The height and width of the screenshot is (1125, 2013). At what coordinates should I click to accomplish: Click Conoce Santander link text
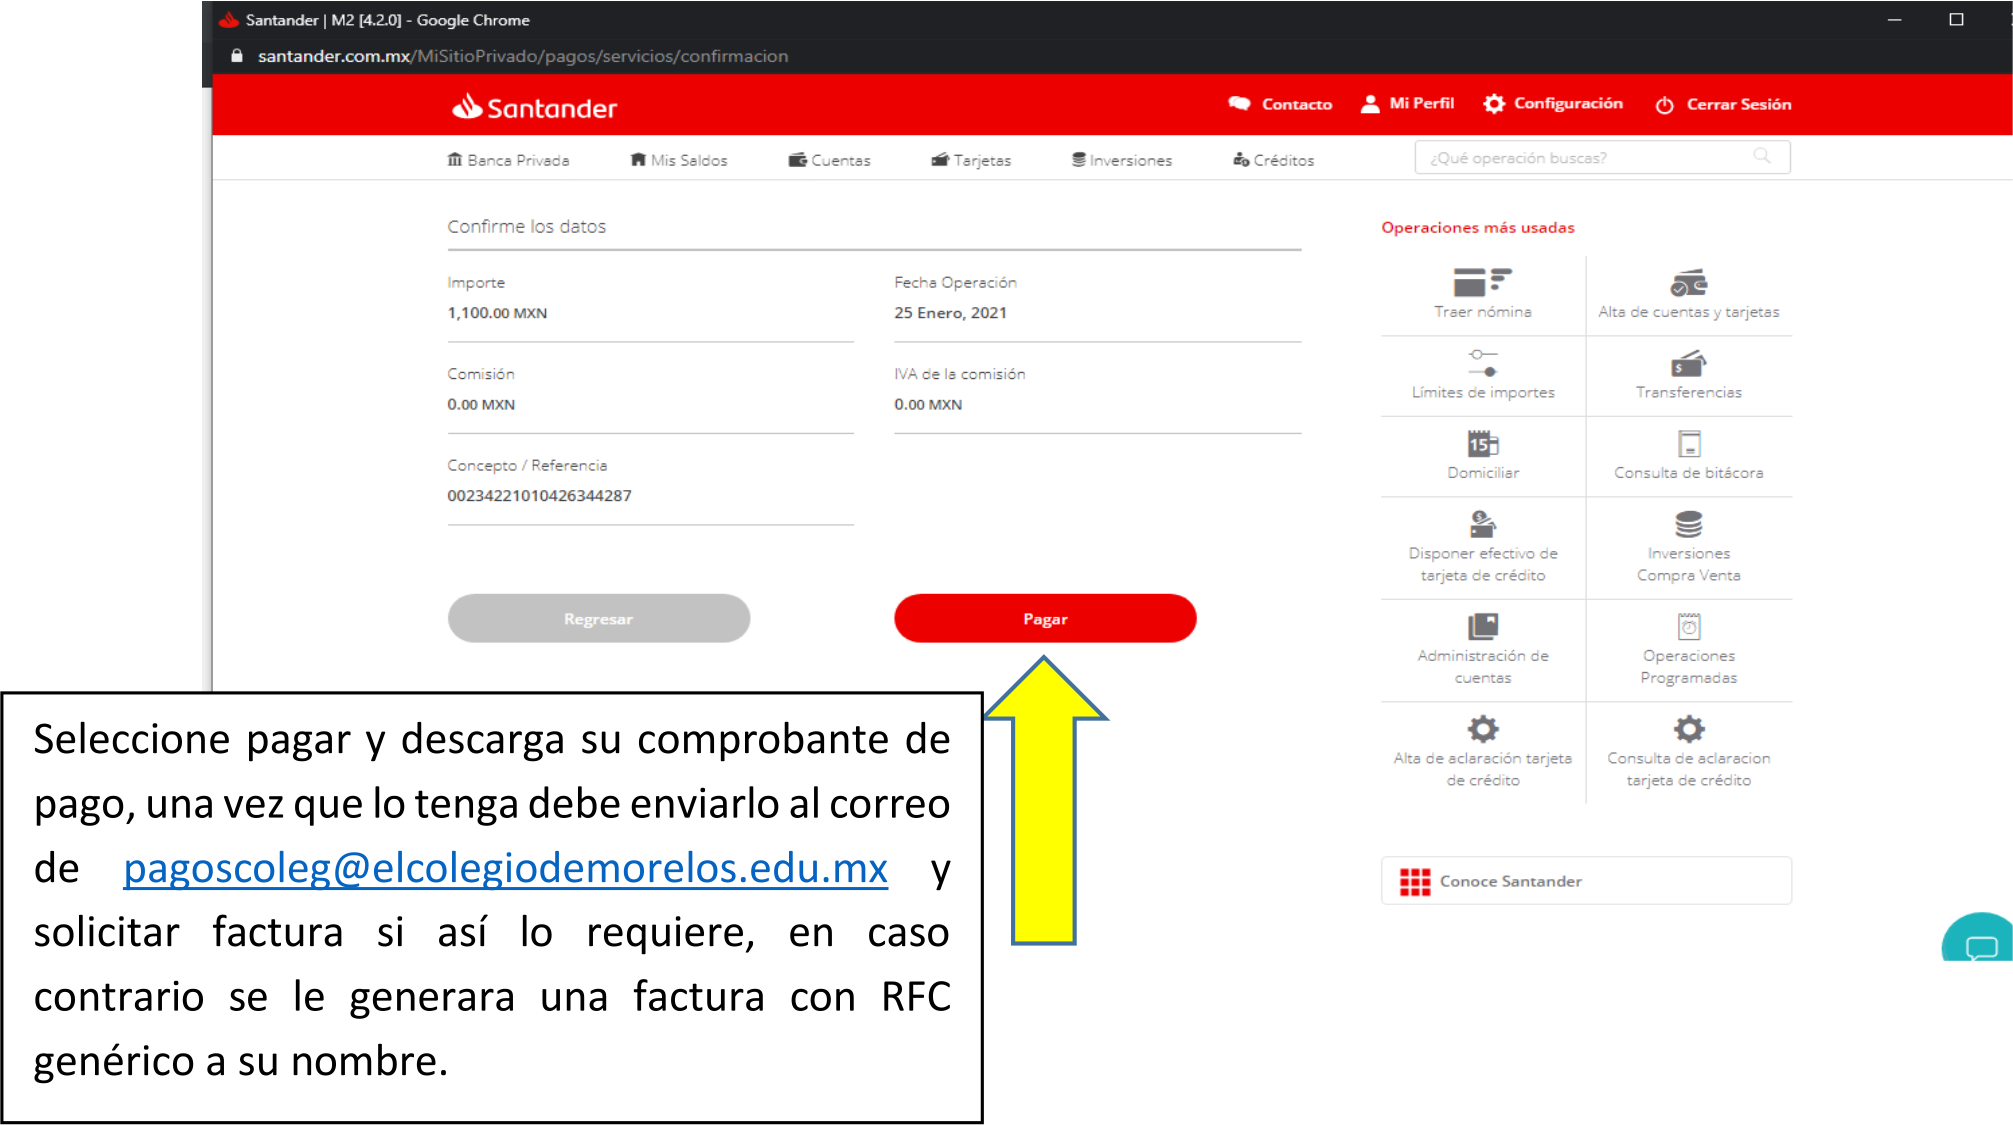(1511, 882)
